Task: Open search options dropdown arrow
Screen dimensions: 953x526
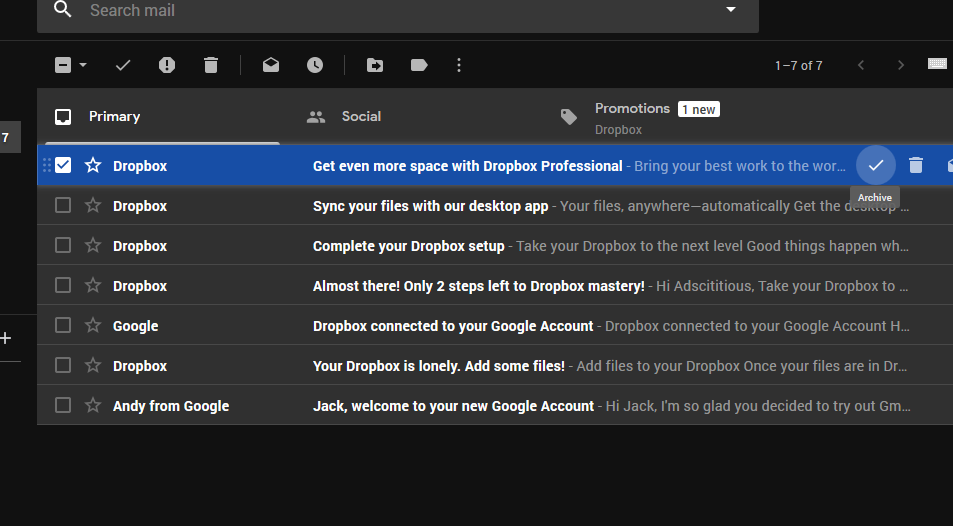Action: click(731, 10)
